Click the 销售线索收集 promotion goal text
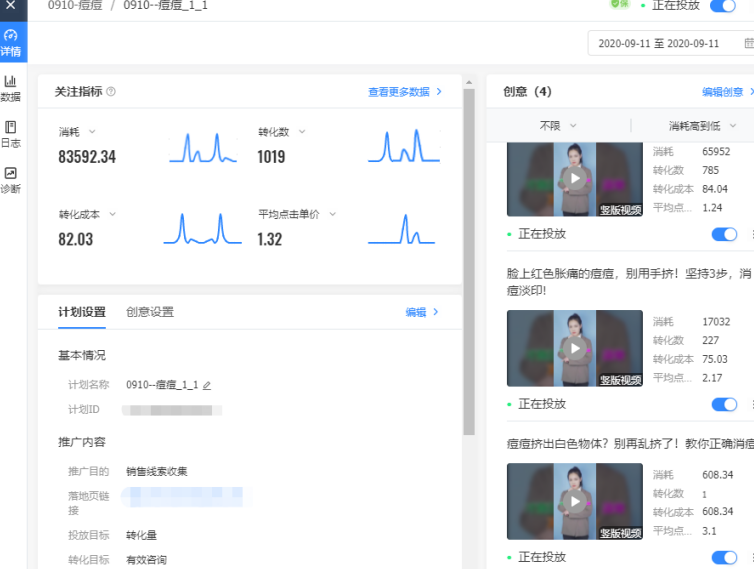 (156, 471)
